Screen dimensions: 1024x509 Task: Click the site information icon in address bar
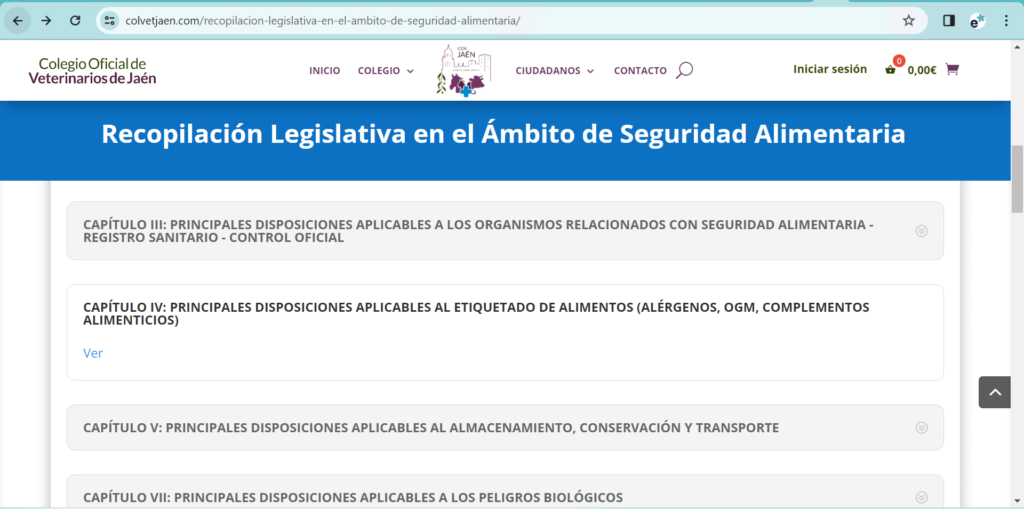pos(111,20)
